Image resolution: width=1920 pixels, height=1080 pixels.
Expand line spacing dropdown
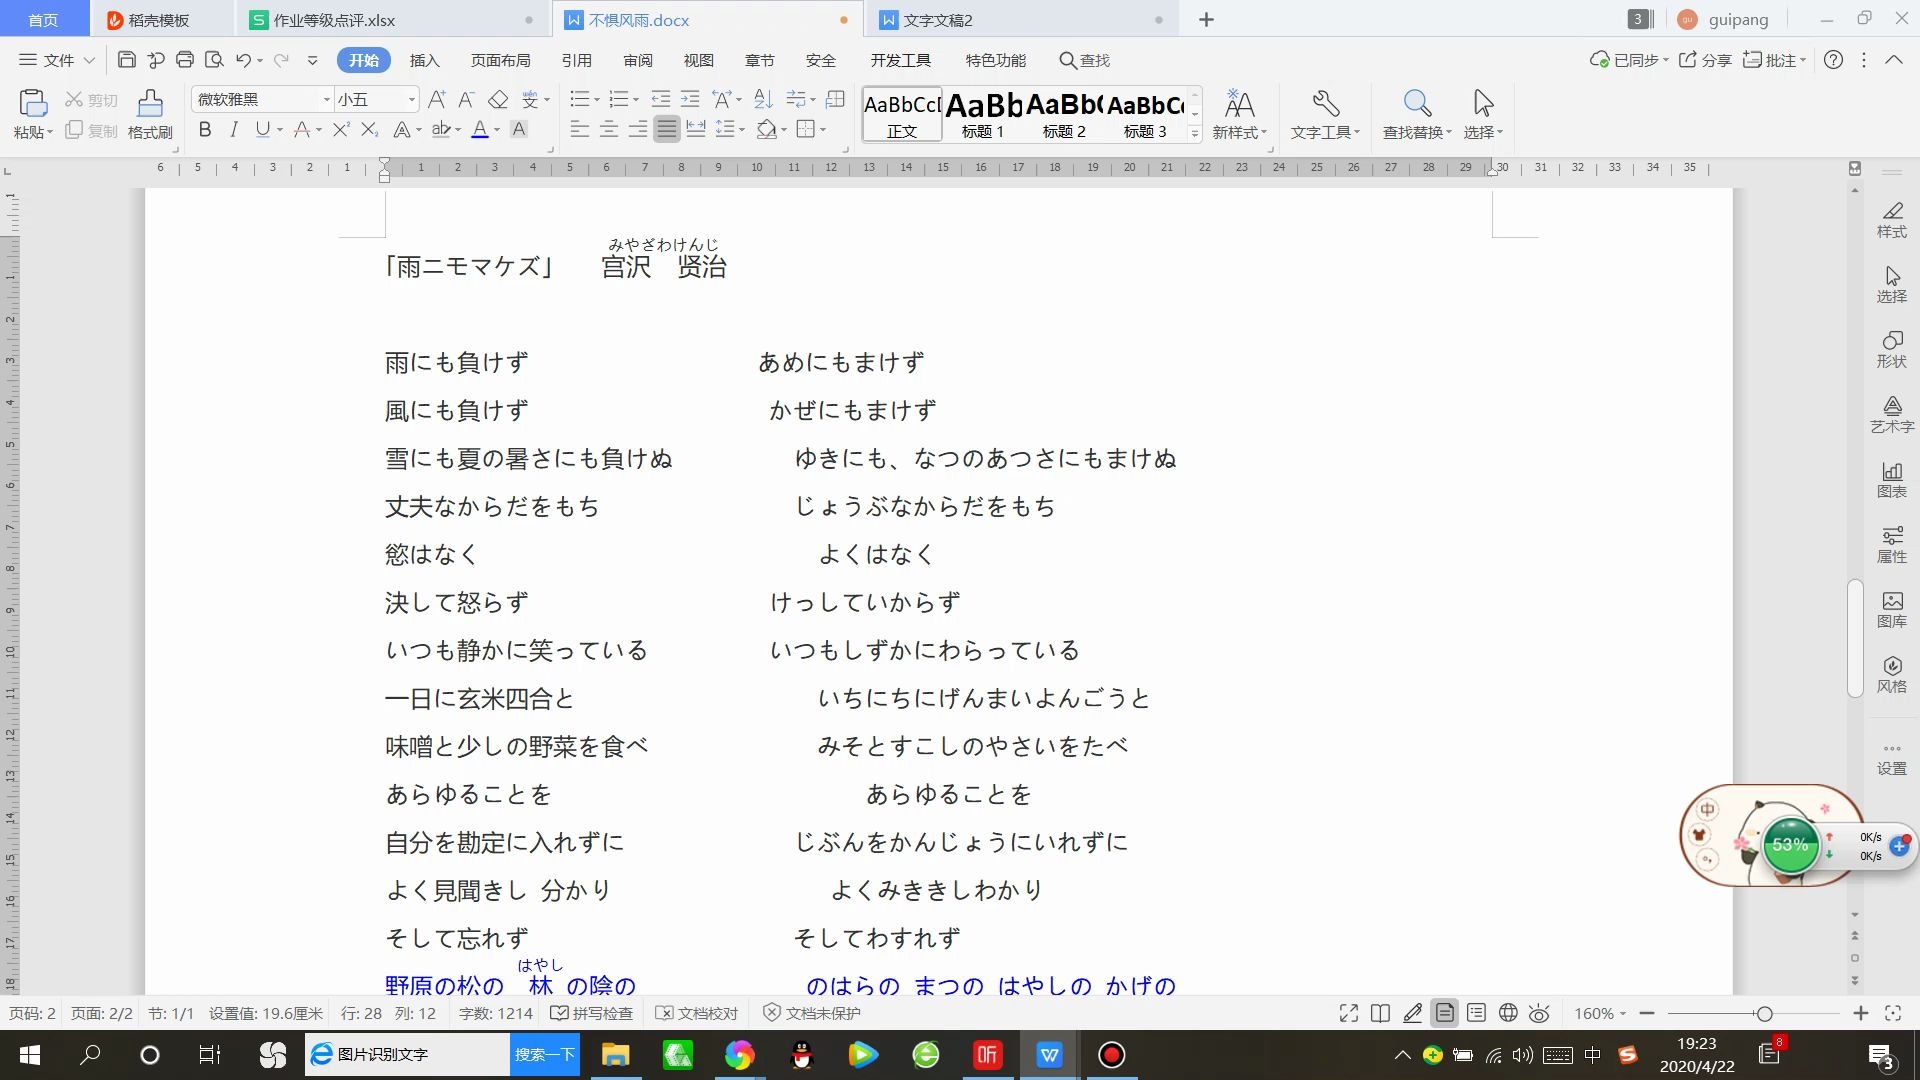tap(742, 129)
